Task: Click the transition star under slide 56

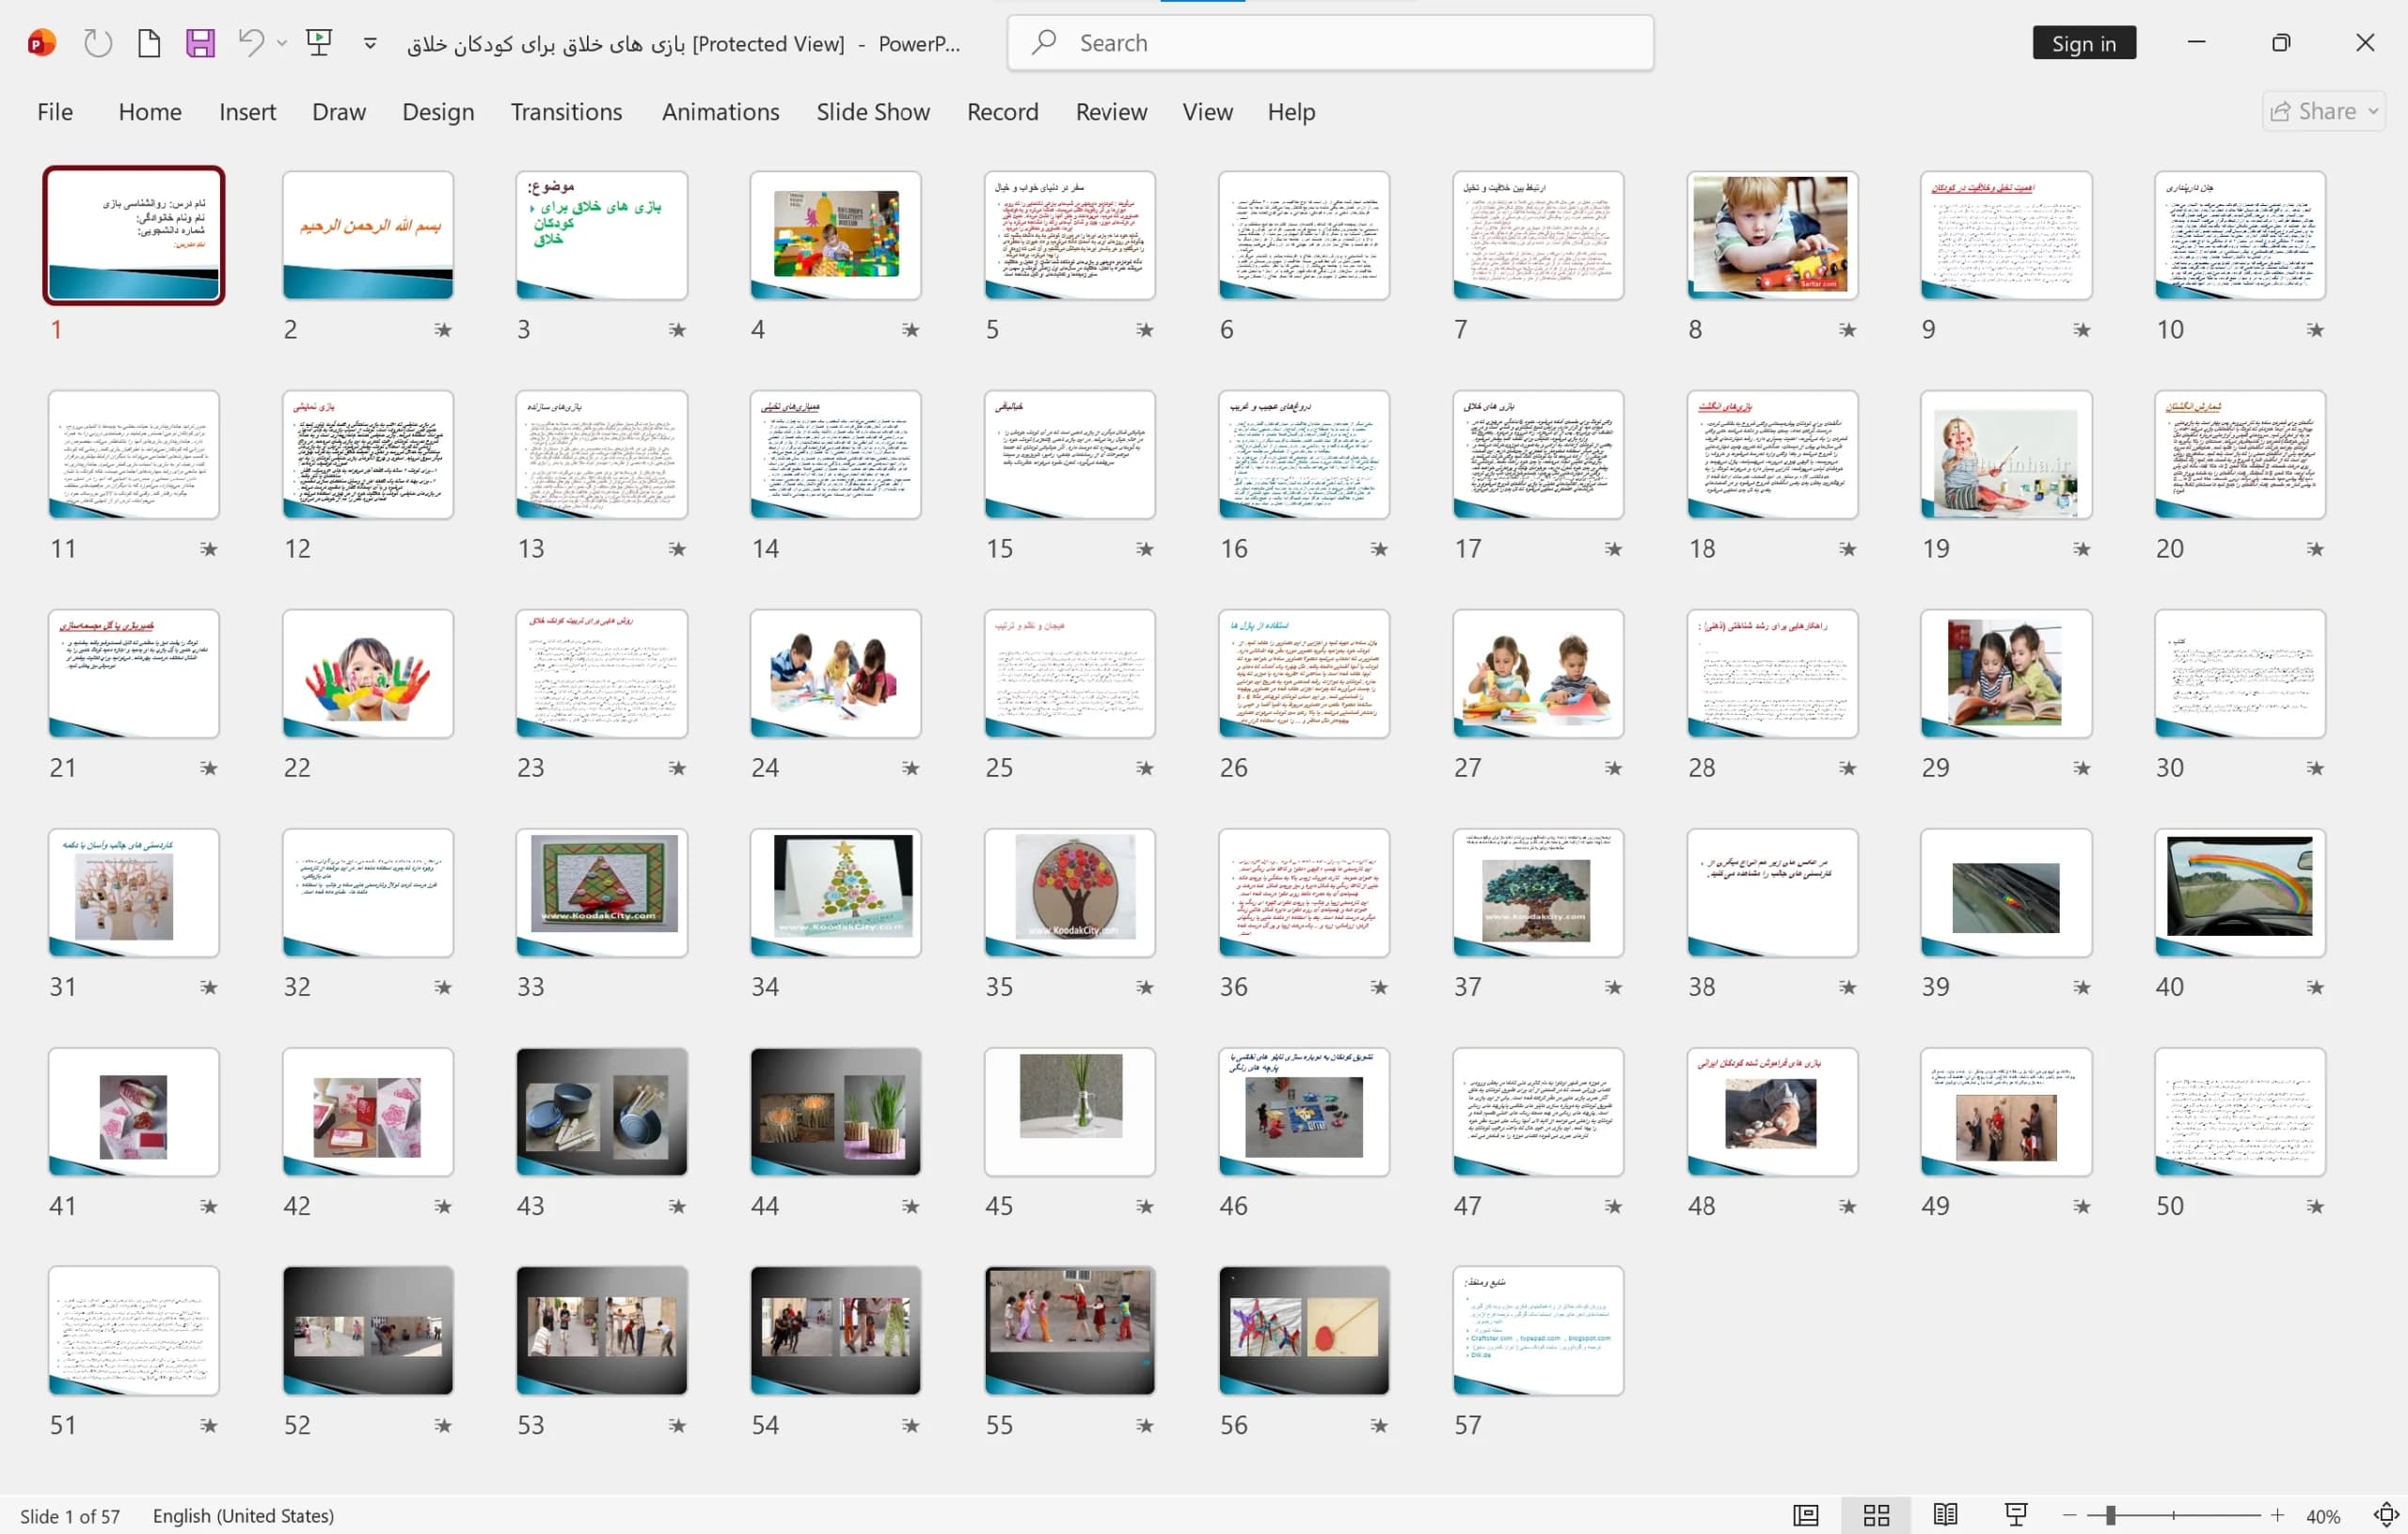Action: click(x=1379, y=1425)
